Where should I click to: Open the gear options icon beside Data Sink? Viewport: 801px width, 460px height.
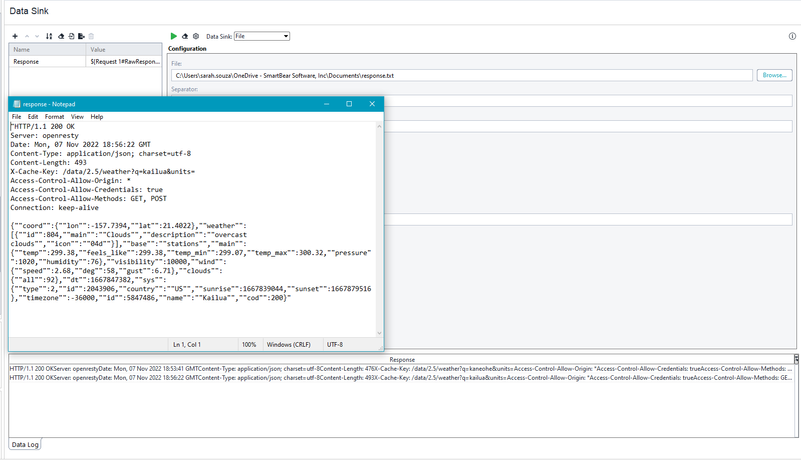[x=196, y=36]
